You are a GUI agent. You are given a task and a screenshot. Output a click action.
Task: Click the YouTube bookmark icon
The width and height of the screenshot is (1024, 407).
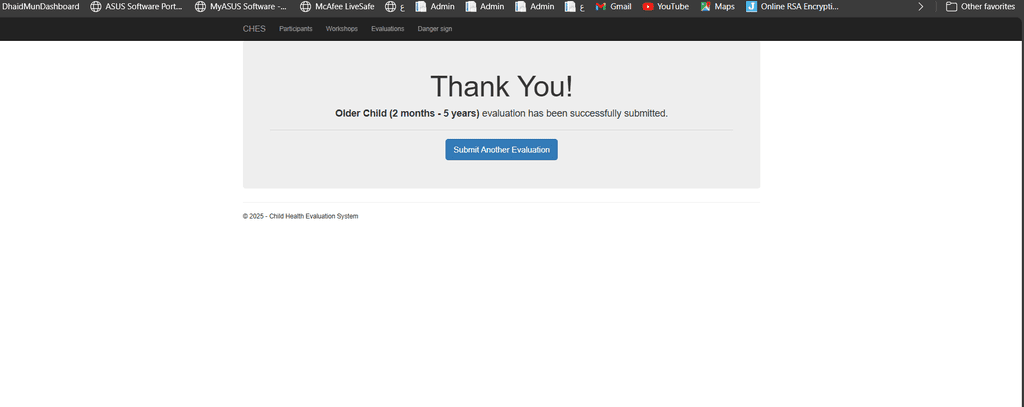(x=648, y=7)
